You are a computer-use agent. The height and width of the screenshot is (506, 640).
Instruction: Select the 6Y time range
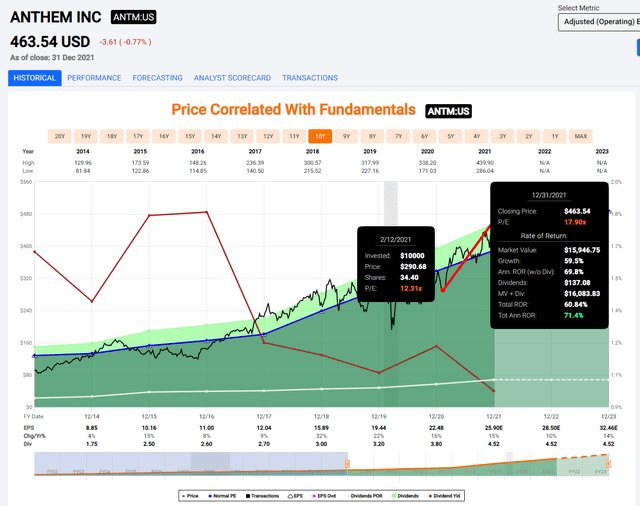click(x=424, y=136)
